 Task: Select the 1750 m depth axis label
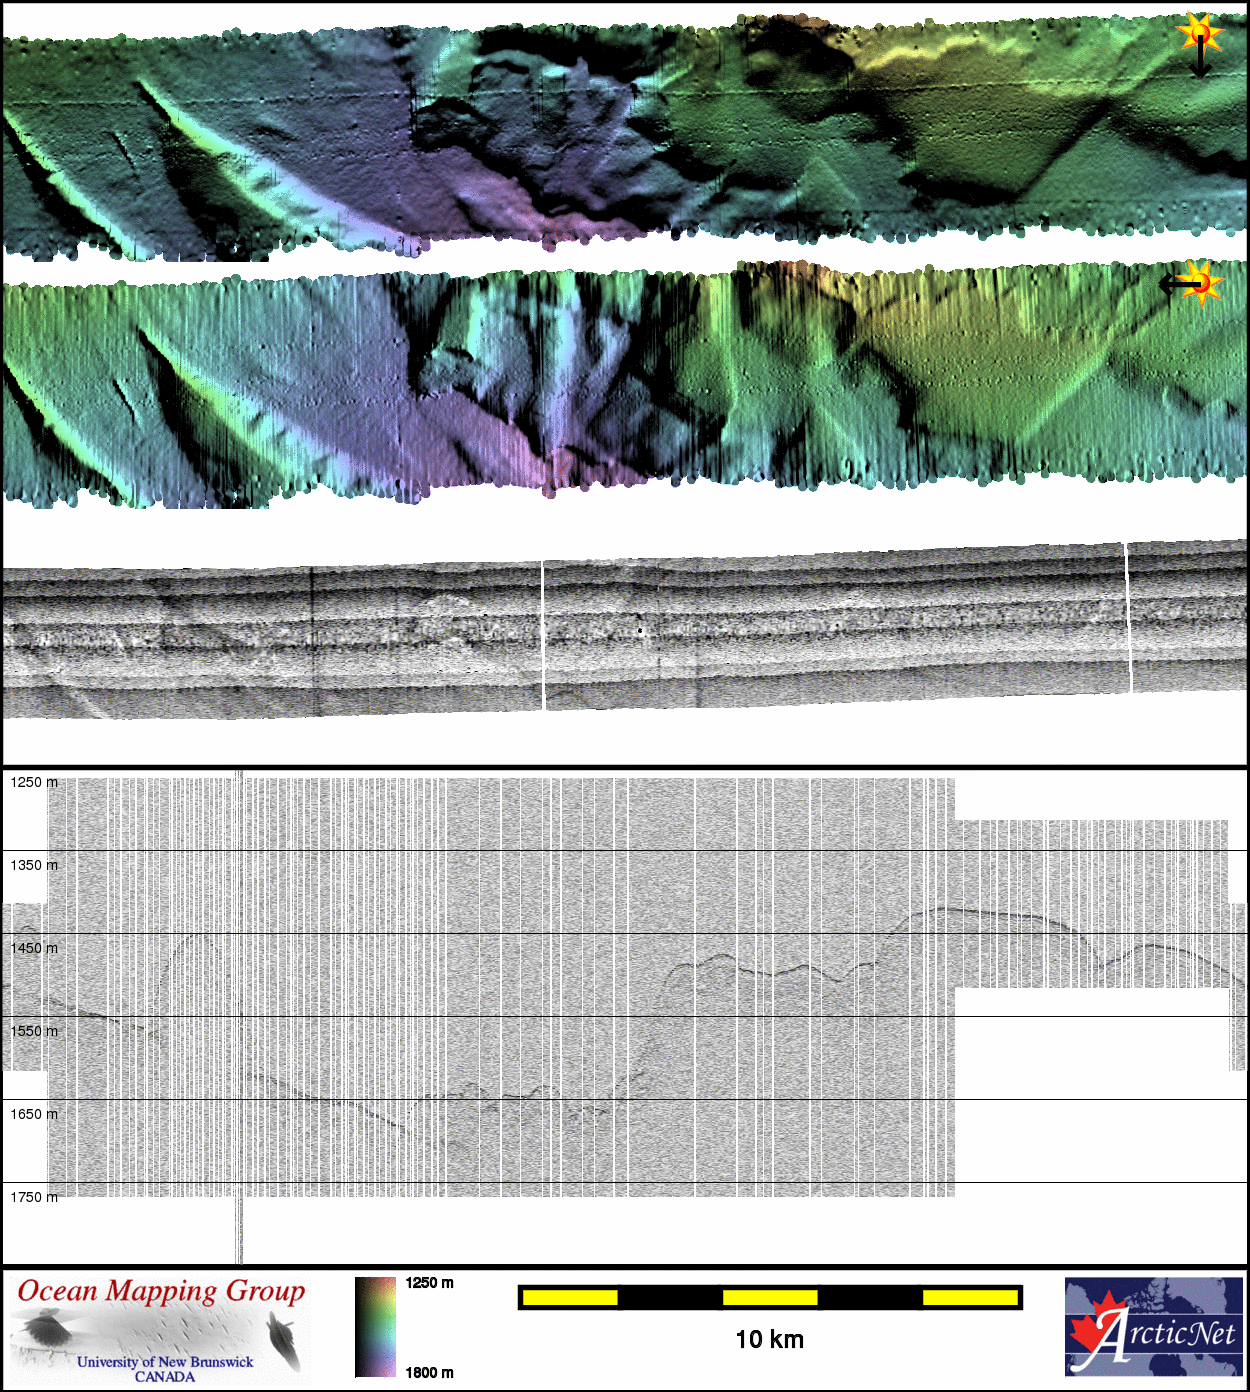tap(34, 1197)
